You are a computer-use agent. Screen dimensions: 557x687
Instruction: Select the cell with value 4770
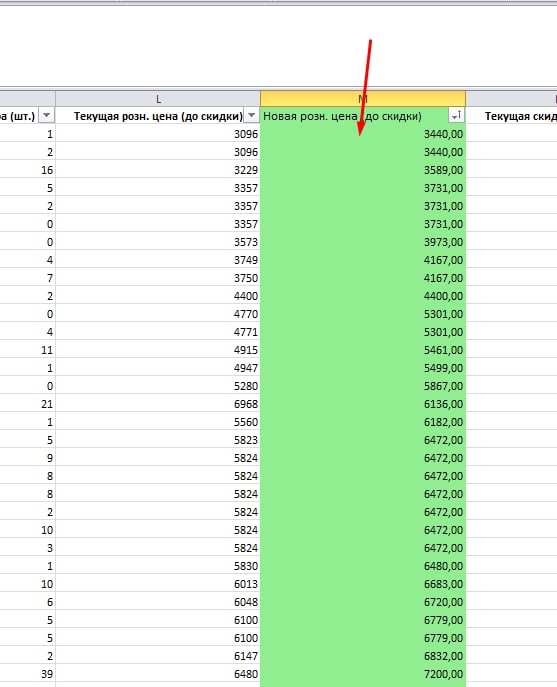click(158, 314)
